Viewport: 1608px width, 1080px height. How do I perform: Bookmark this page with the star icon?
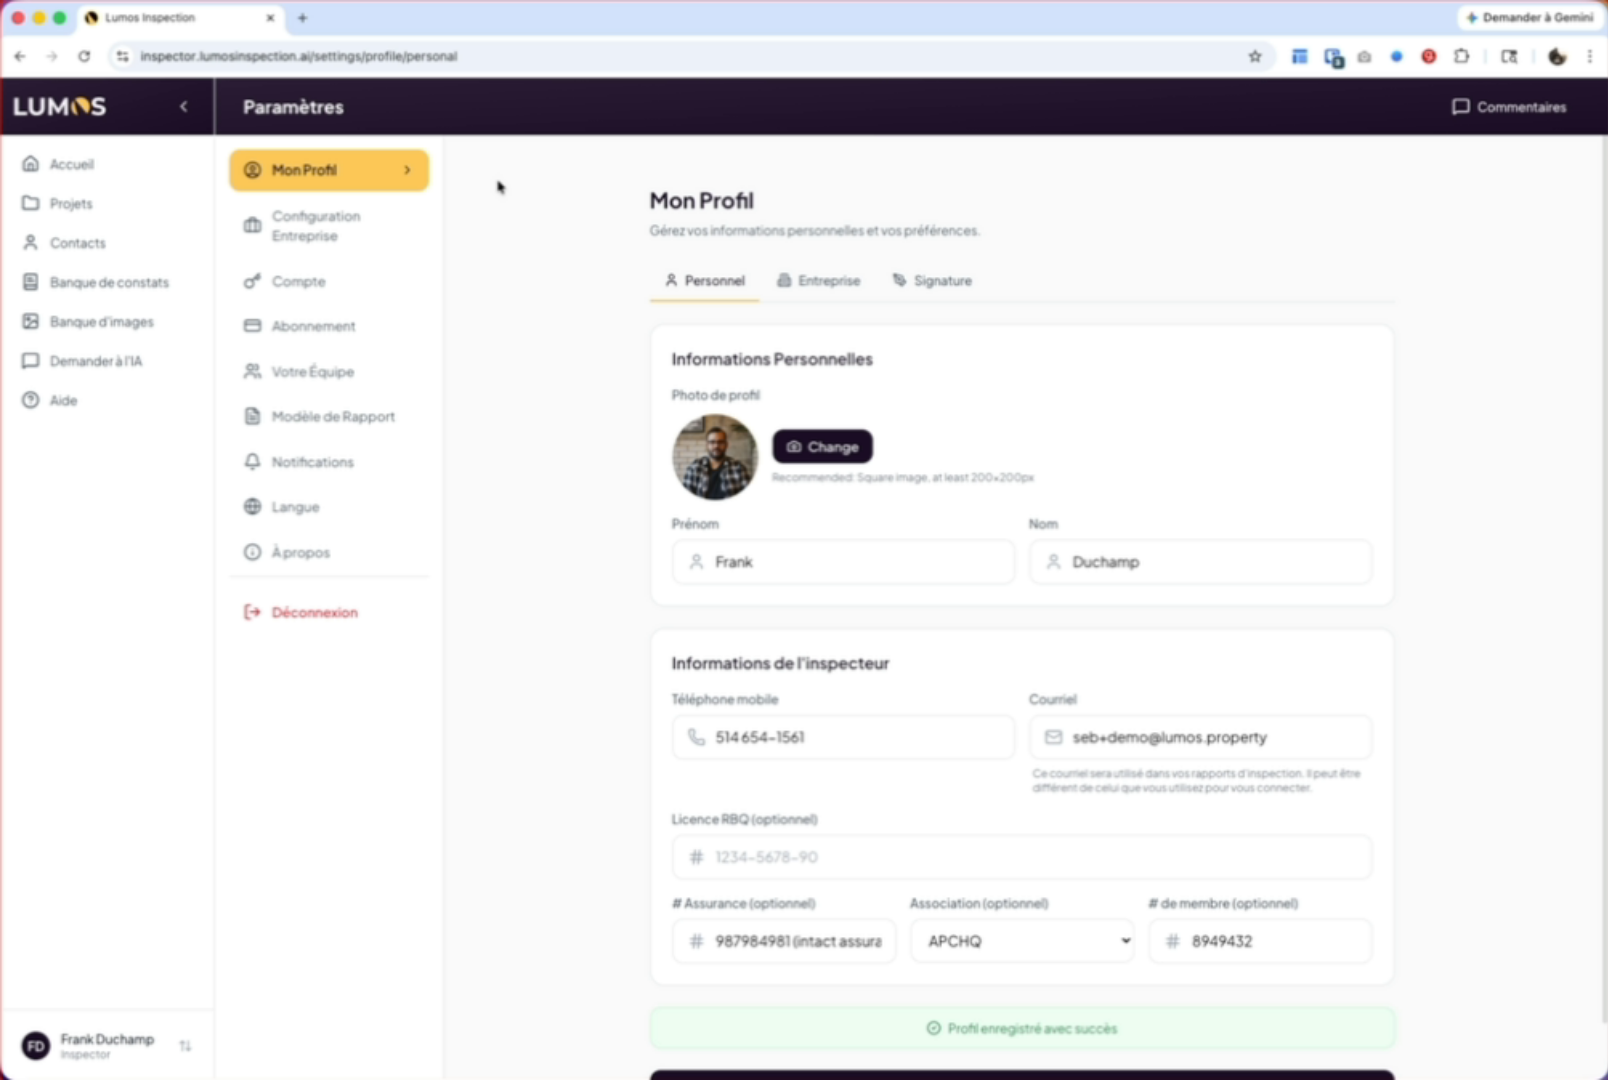(1255, 56)
